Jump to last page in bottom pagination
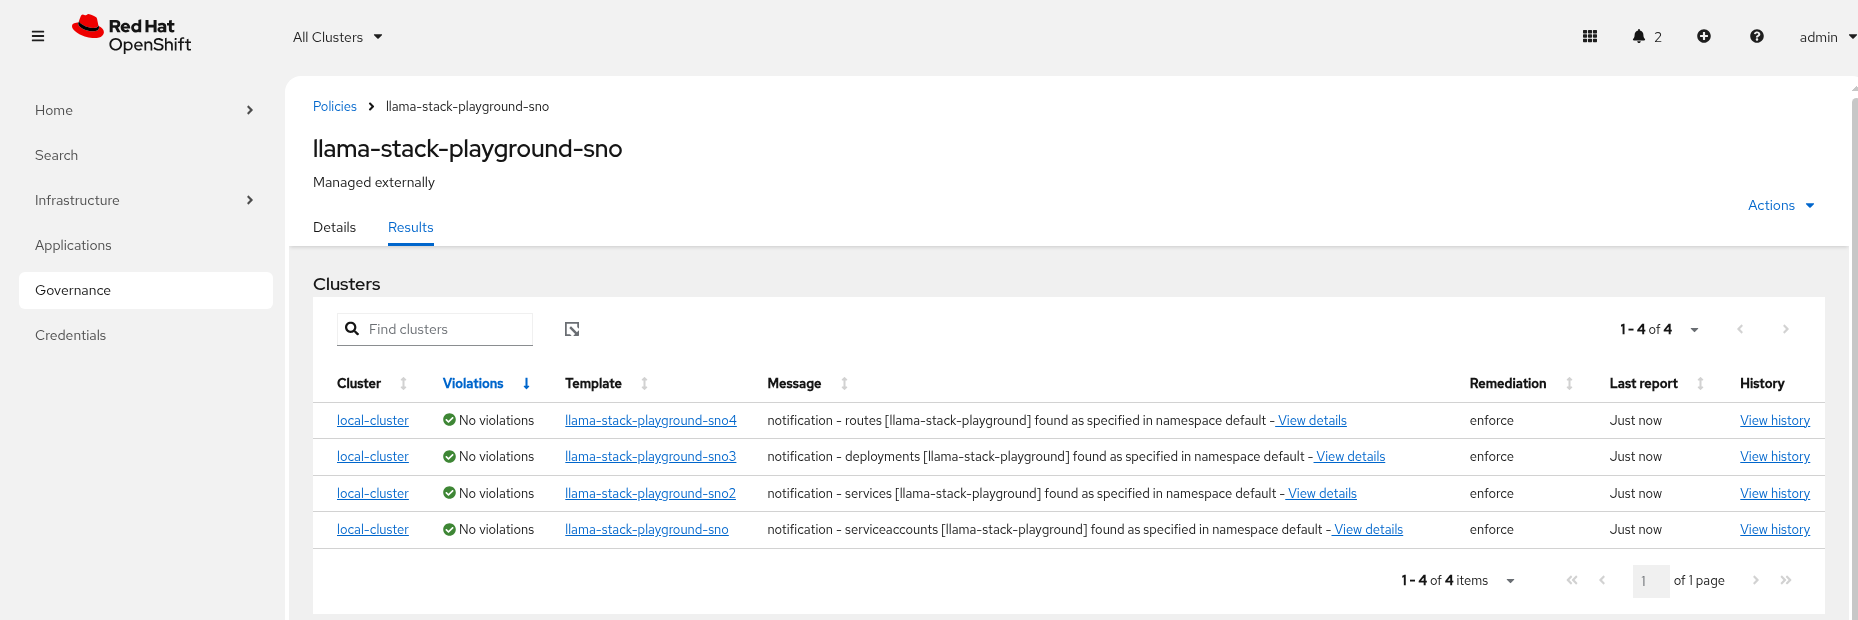The image size is (1858, 620). click(x=1786, y=580)
